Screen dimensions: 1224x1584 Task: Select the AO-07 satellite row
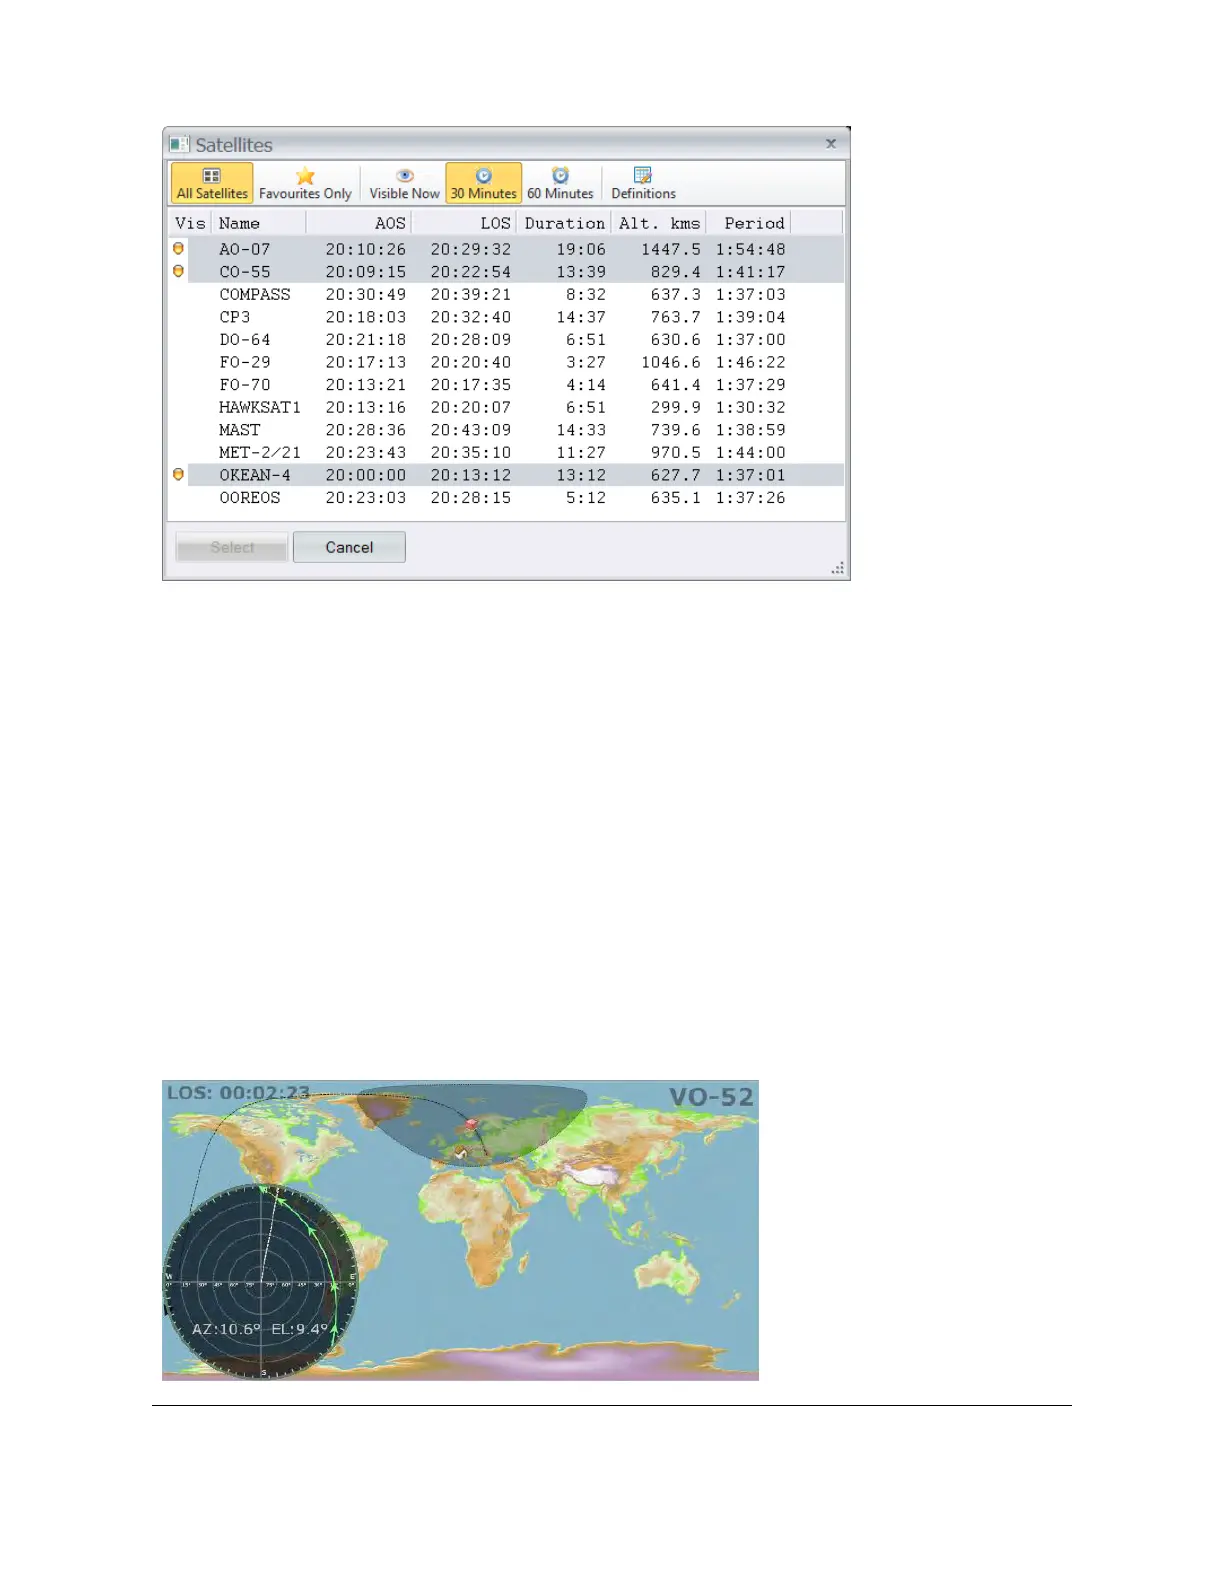tap(507, 249)
